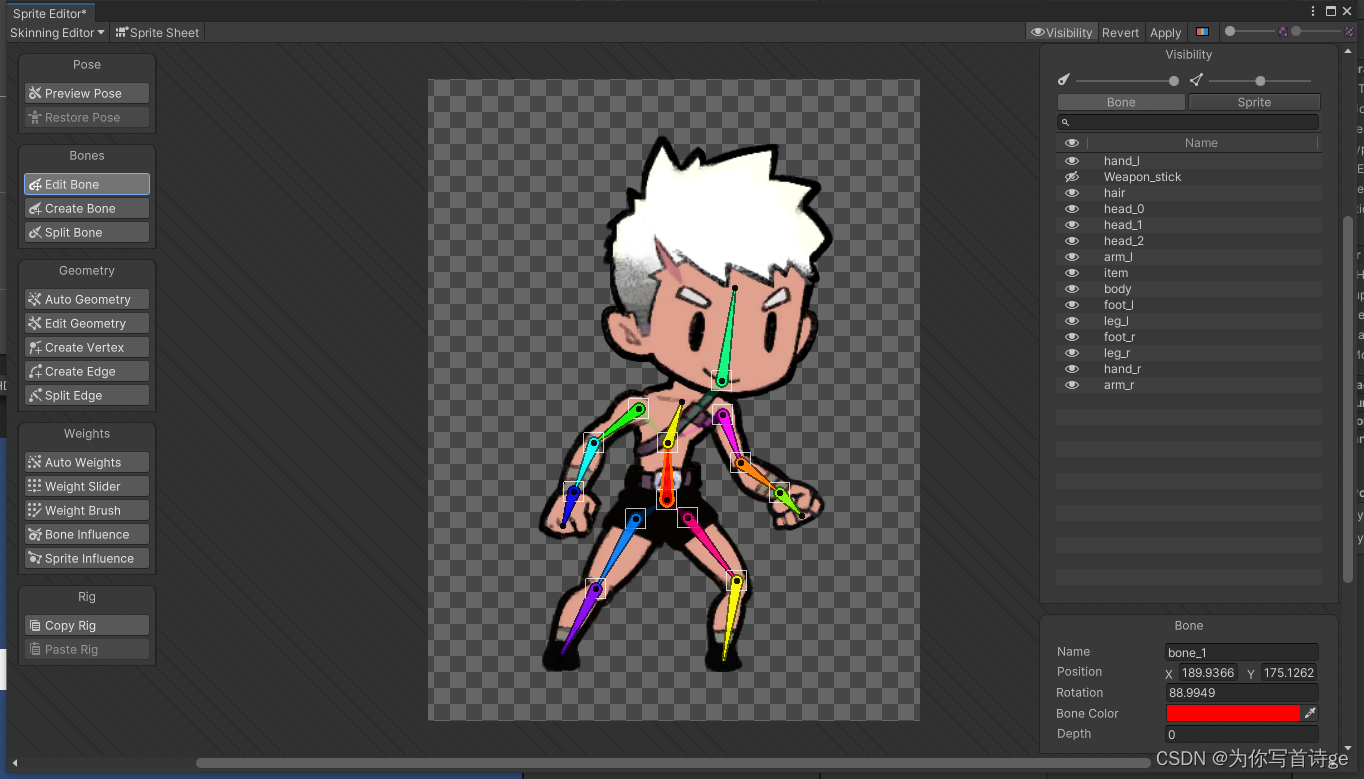Select the Edit Geometry tool
The height and width of the screenshot is (779, 1364).
pos(87,323)
